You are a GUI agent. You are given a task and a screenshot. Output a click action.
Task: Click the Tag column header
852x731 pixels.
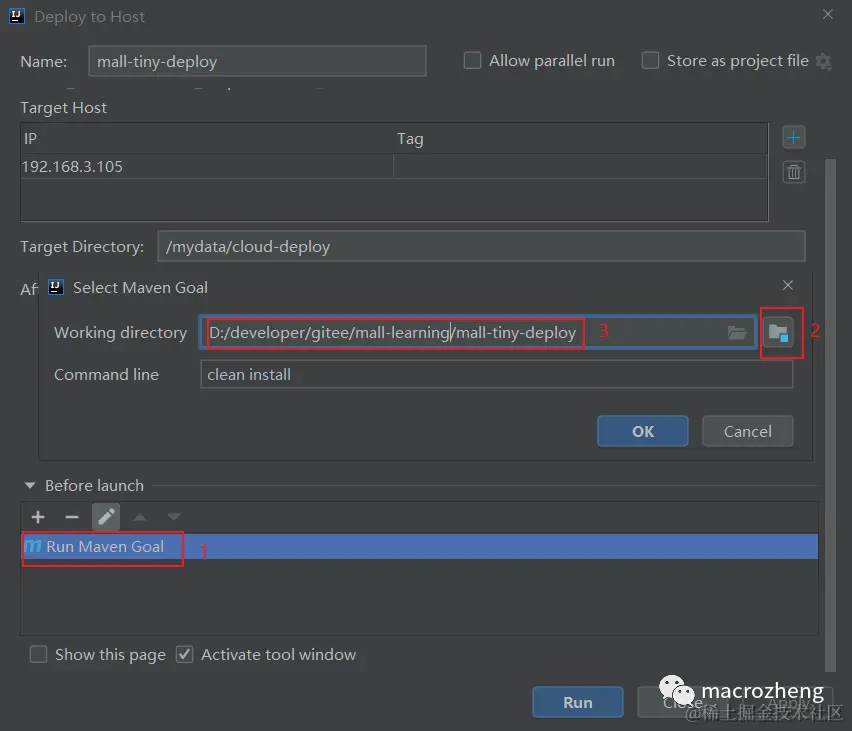tap(580, 139)
